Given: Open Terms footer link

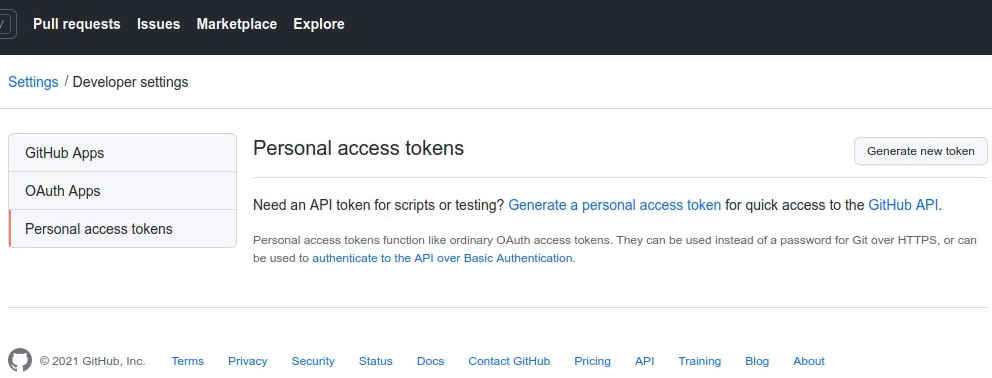Looking at the screenshot, I should coord(187,361).
